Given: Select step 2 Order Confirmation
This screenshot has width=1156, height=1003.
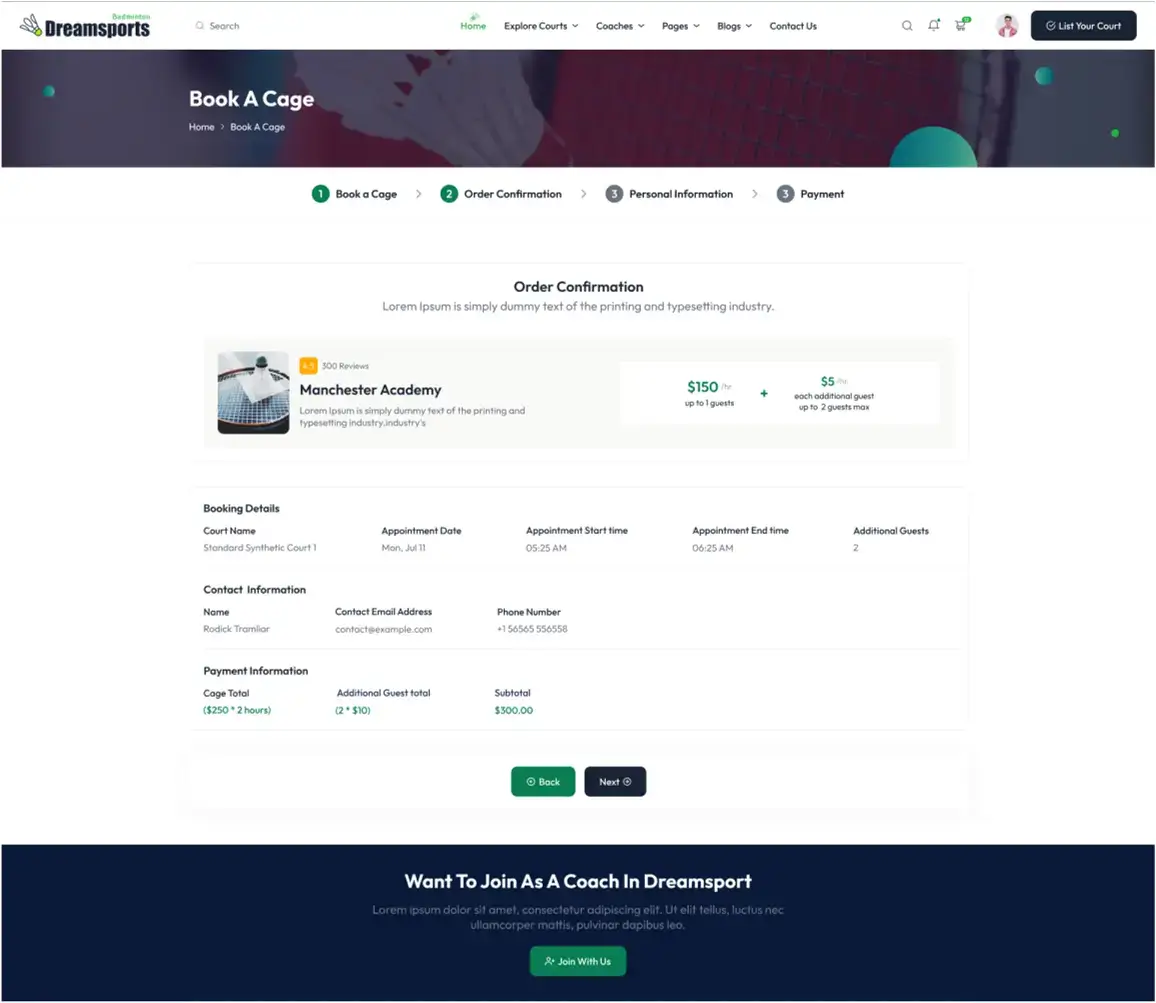Looking at the screenshot, I should (501, 194).
